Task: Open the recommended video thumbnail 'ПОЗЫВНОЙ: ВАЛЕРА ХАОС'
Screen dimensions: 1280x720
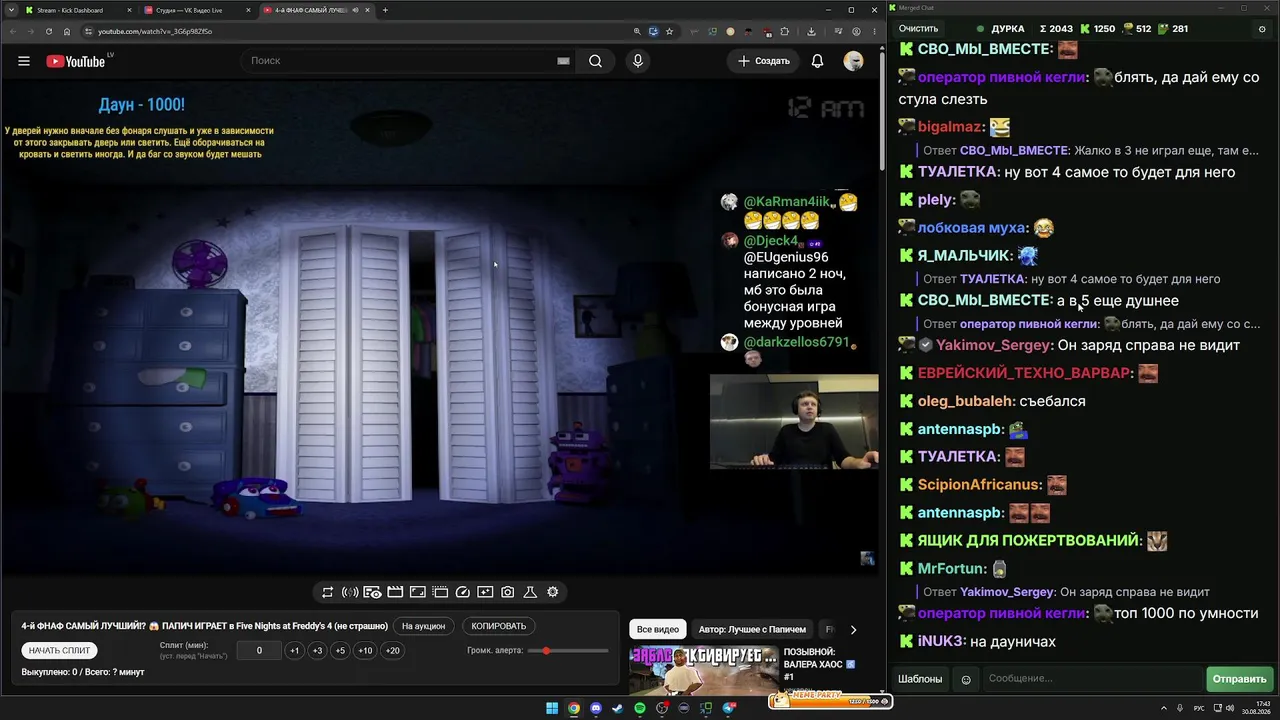Action: (703, 669)
